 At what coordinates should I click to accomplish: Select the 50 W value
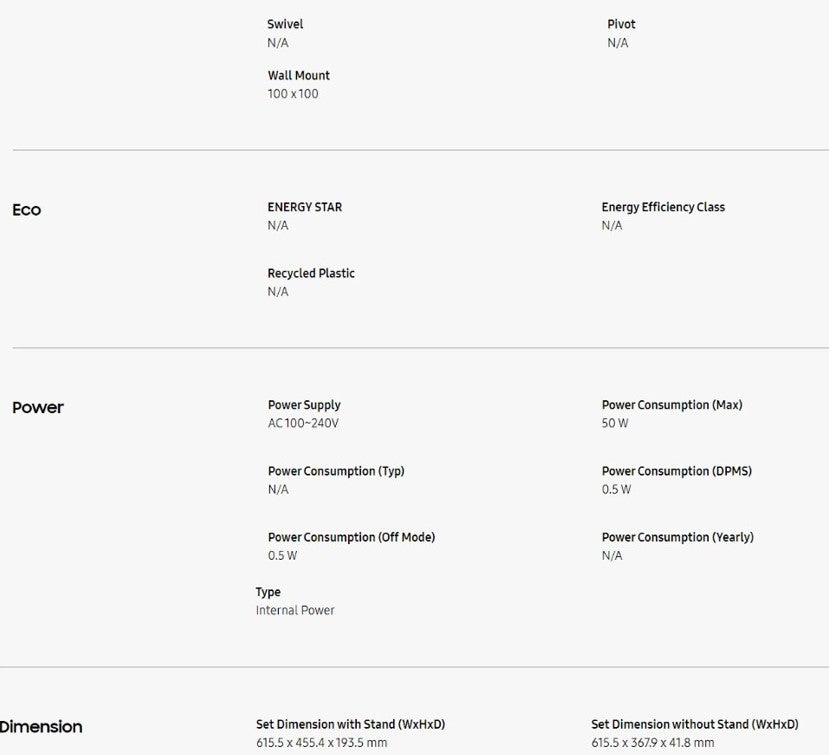(615, 423)
